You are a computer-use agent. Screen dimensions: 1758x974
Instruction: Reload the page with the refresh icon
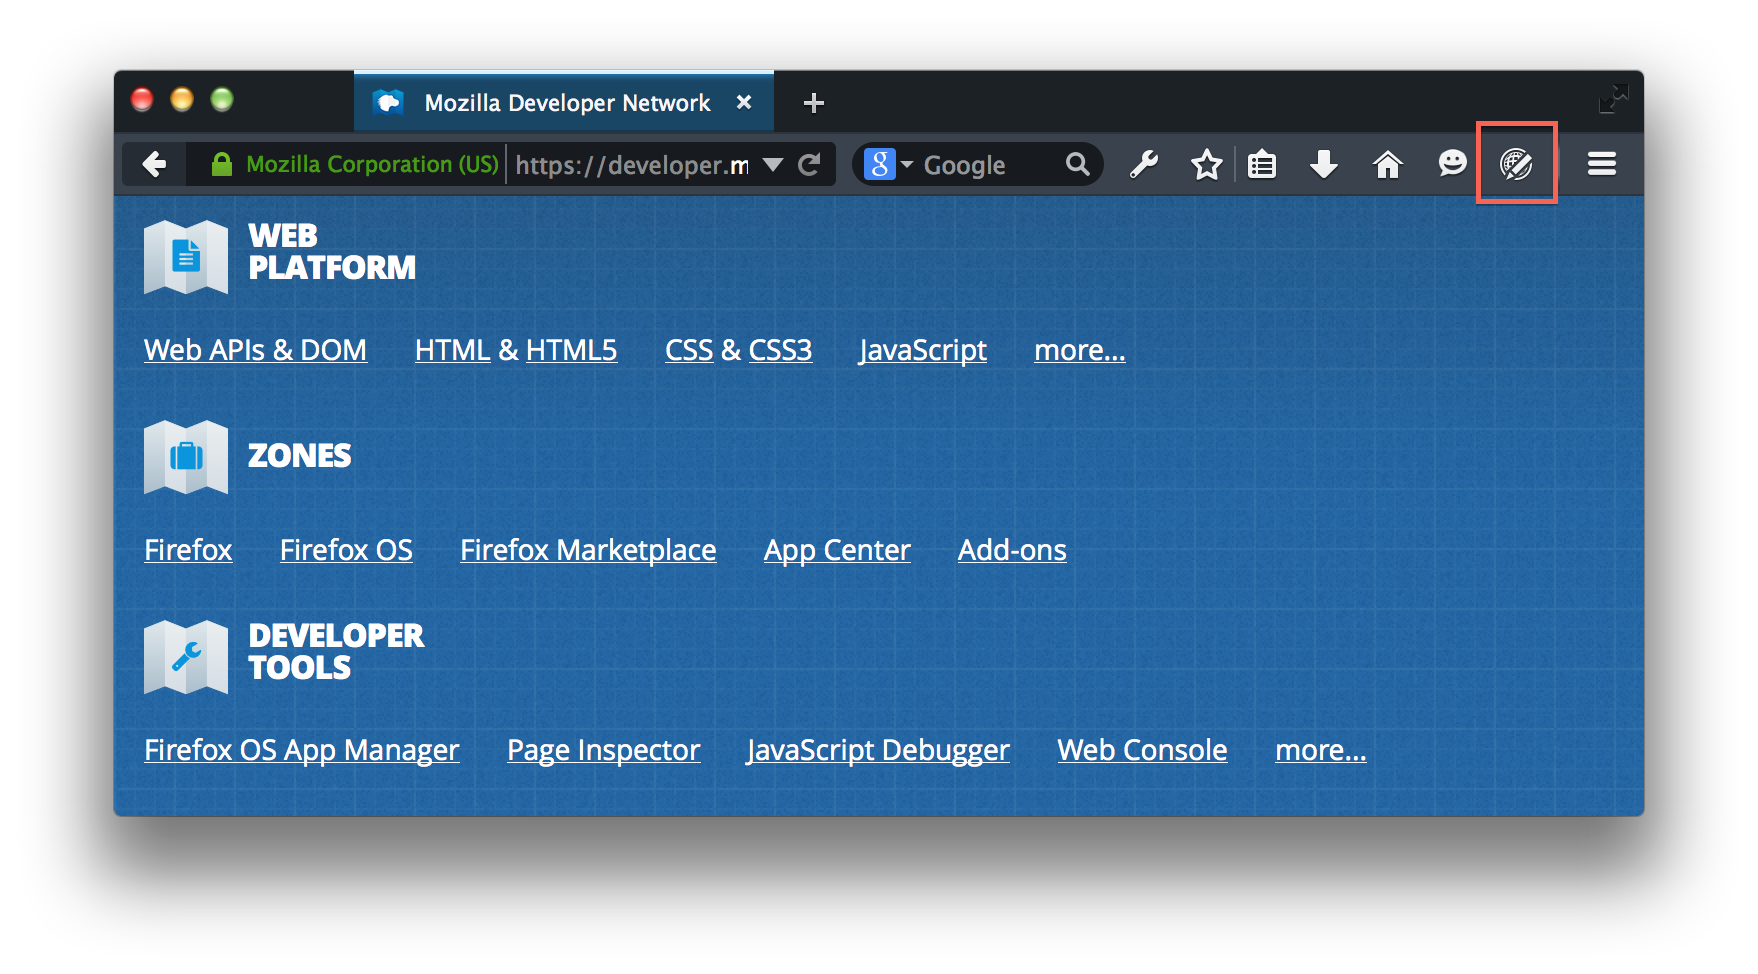(809, 165)
